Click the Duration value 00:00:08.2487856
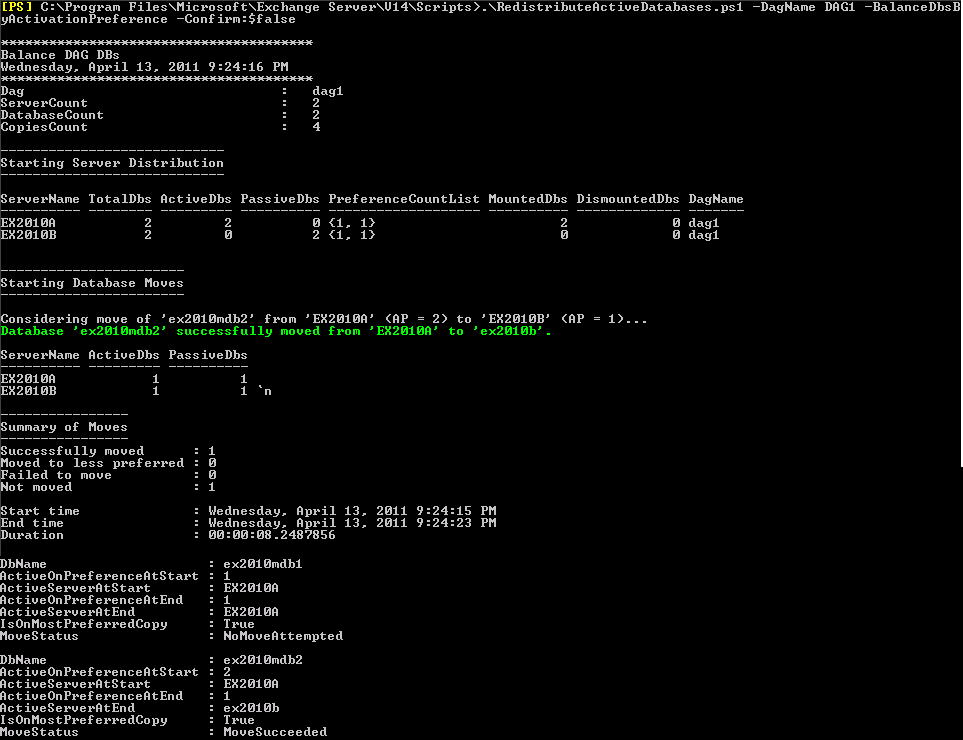Image resolution: width=963 pixels, height=740 pixels. pos(272,535)
